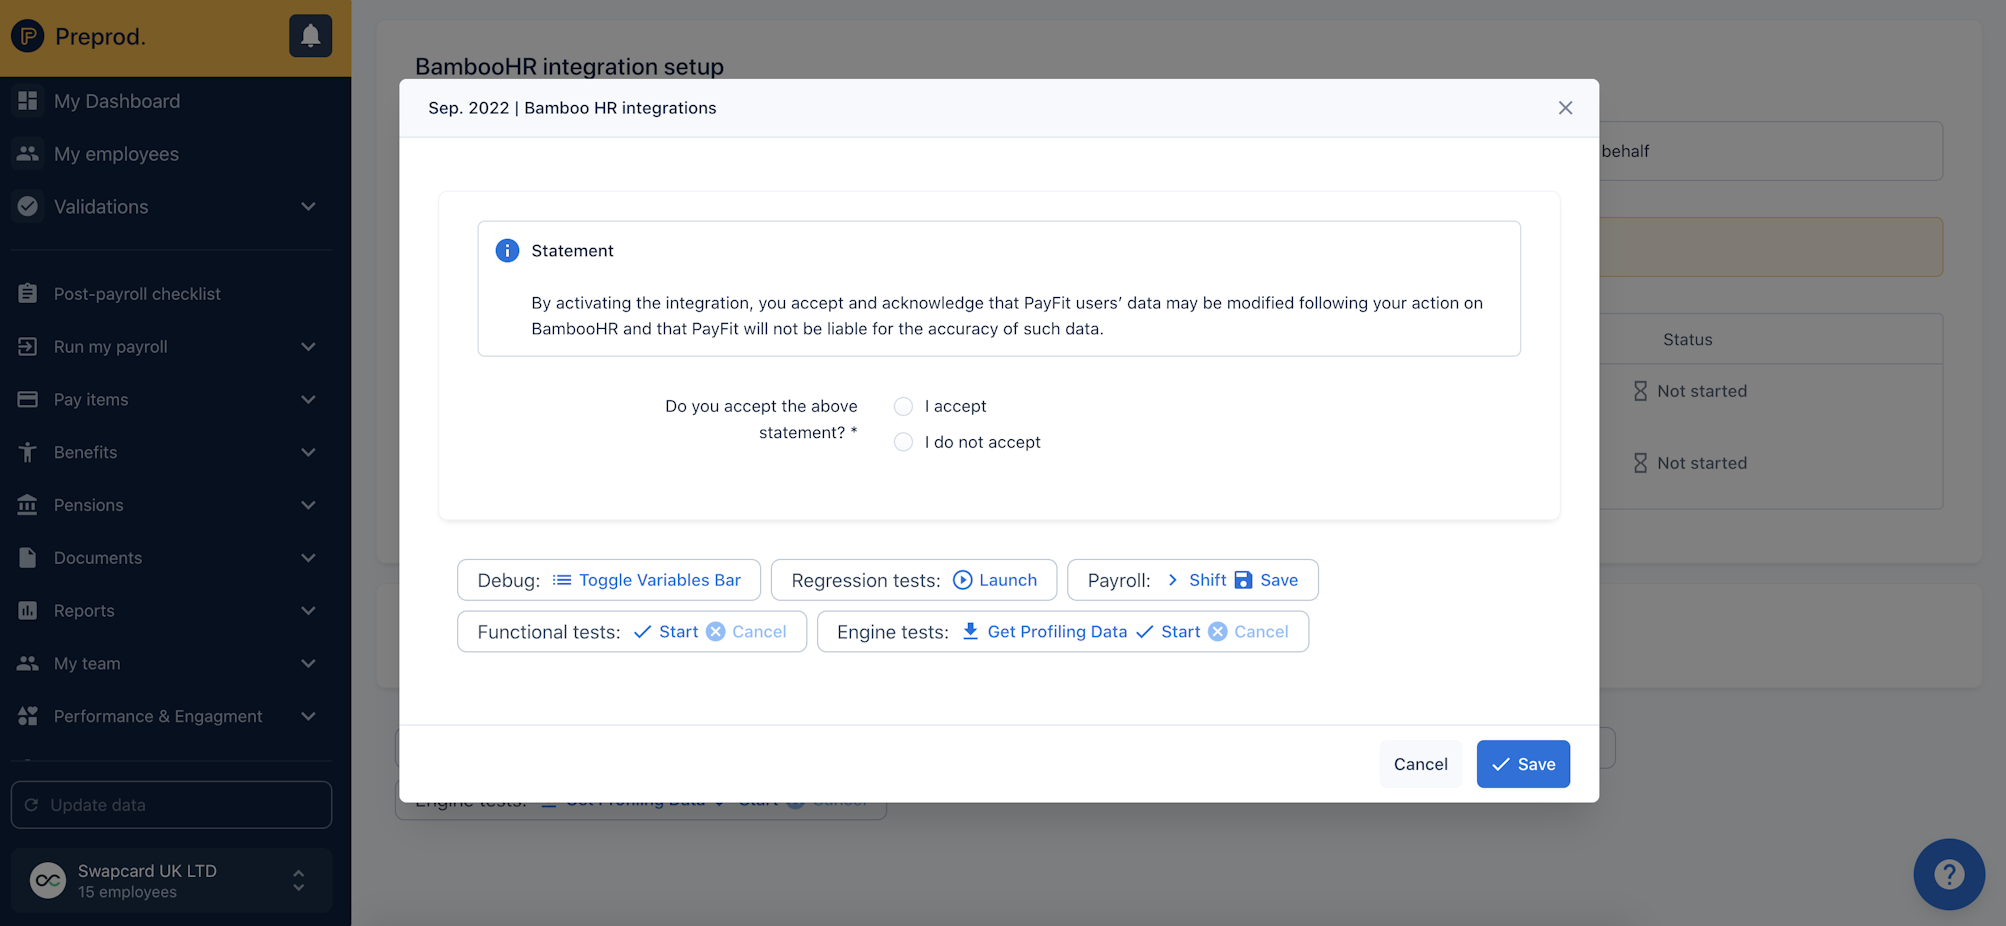
Task: Click the My team group icon
Action: click(28, 663)
